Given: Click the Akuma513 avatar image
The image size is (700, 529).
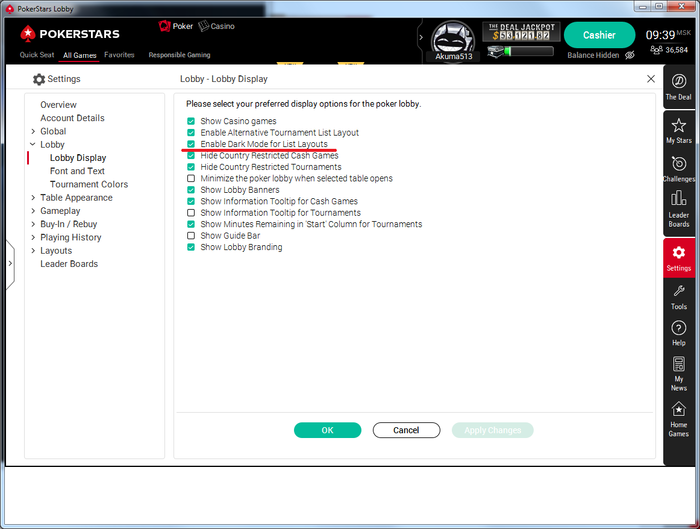Looking at the screenshot, I should coord(454,39).
